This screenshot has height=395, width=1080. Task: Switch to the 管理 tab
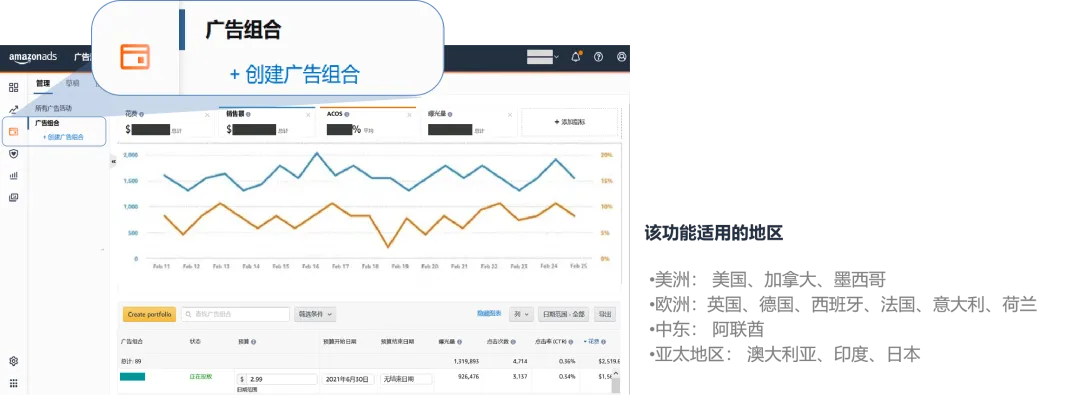[43, 83]
